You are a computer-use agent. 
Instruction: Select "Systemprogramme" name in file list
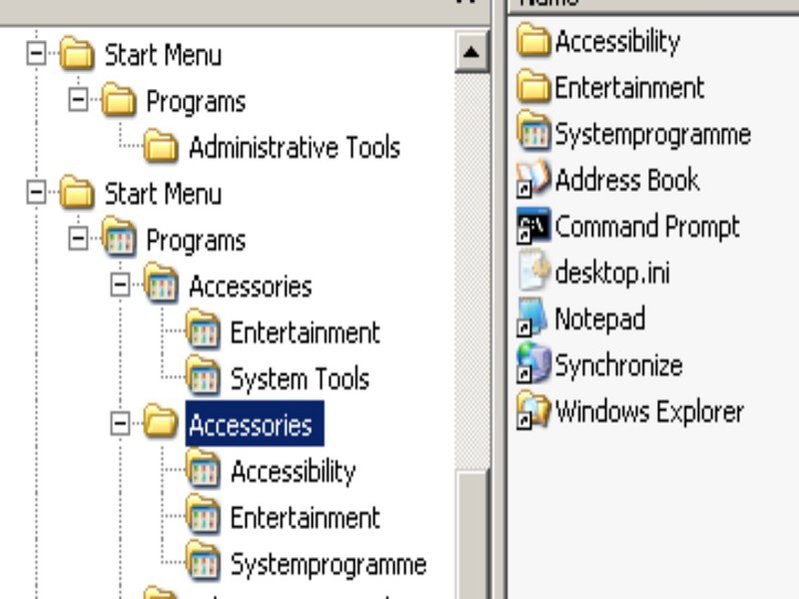653,134
